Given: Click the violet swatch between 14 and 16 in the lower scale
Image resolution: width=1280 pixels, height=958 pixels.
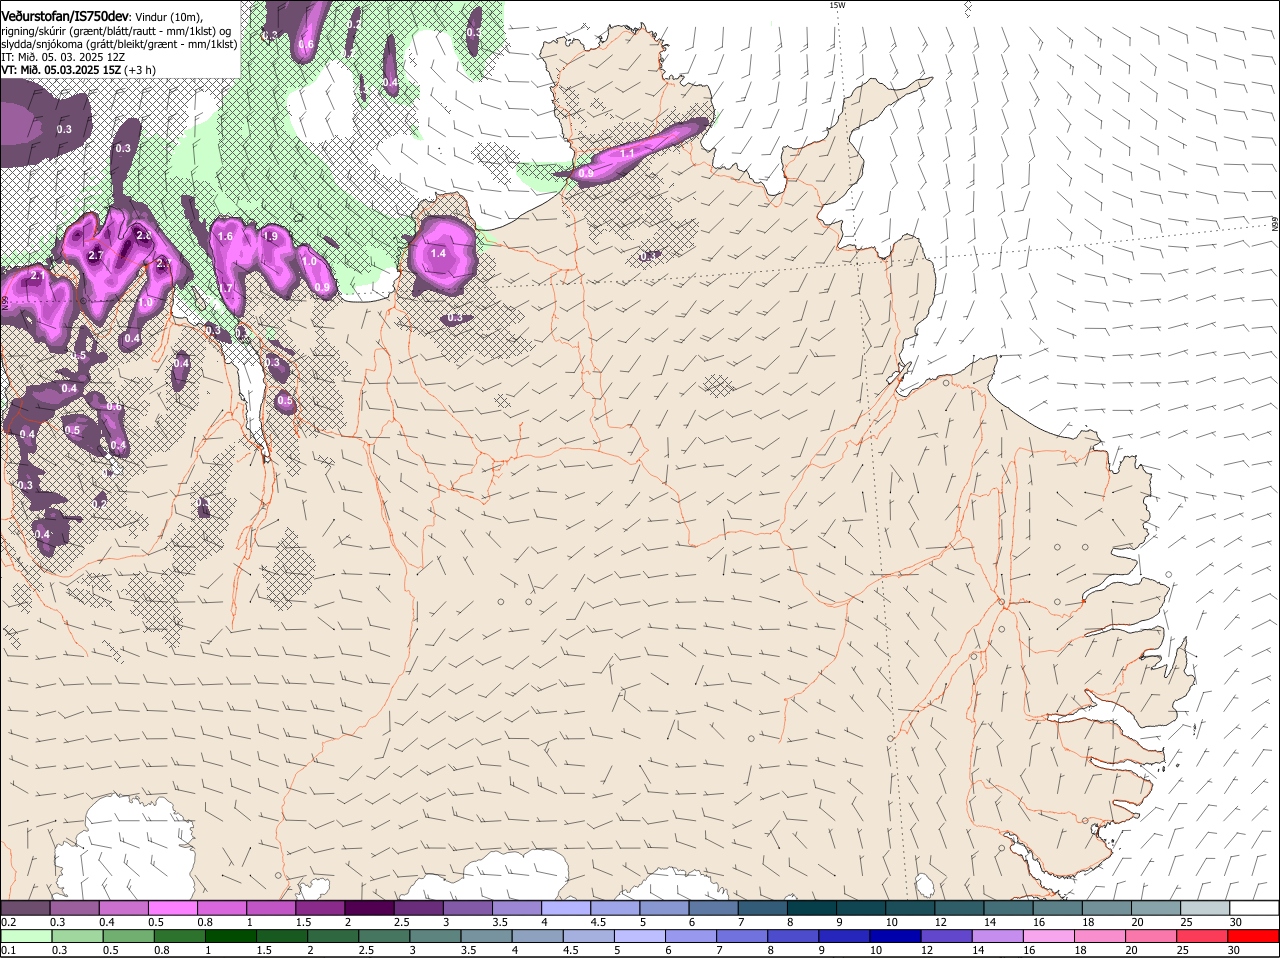Looking at the screenshot, I should click(x=997, y=936).
